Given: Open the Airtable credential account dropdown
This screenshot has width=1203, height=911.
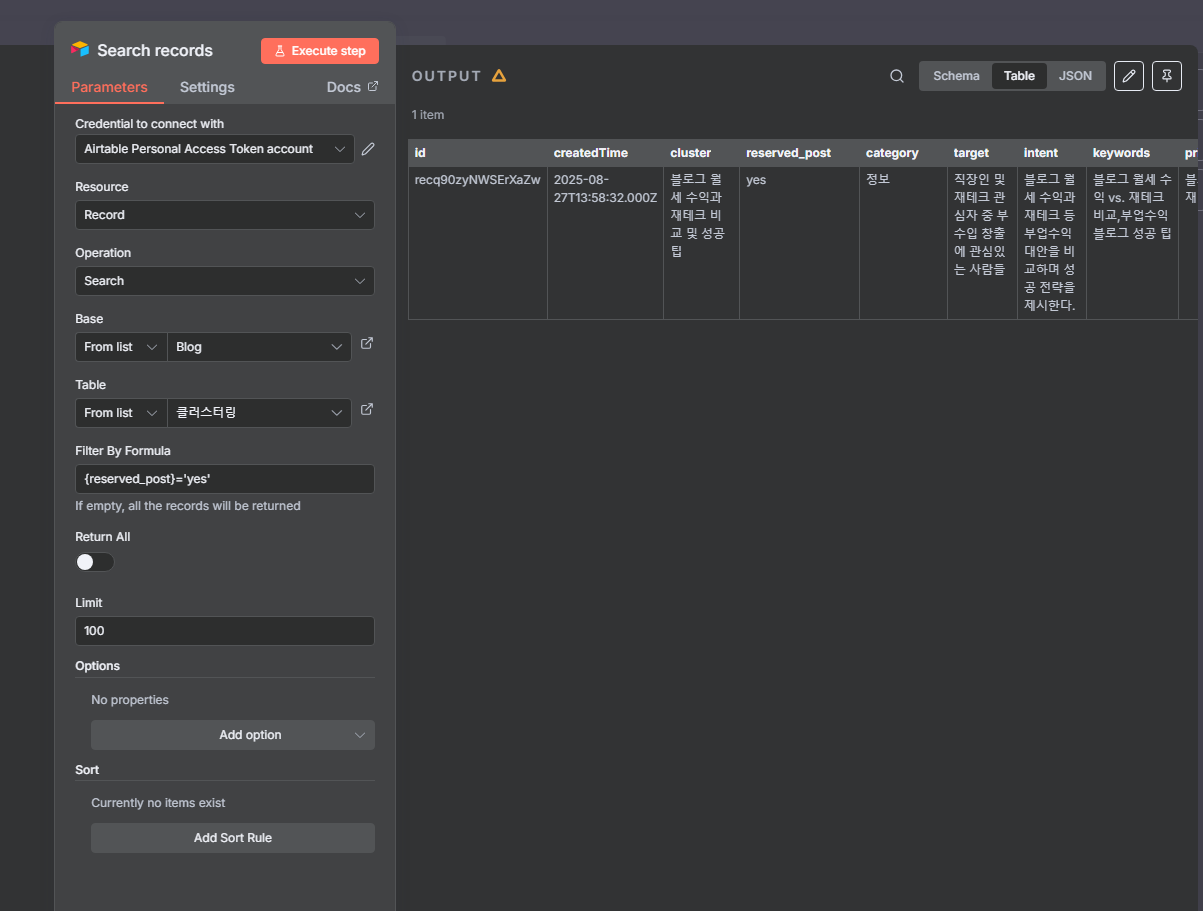Looking at the screenshot, I should [214, 149].
